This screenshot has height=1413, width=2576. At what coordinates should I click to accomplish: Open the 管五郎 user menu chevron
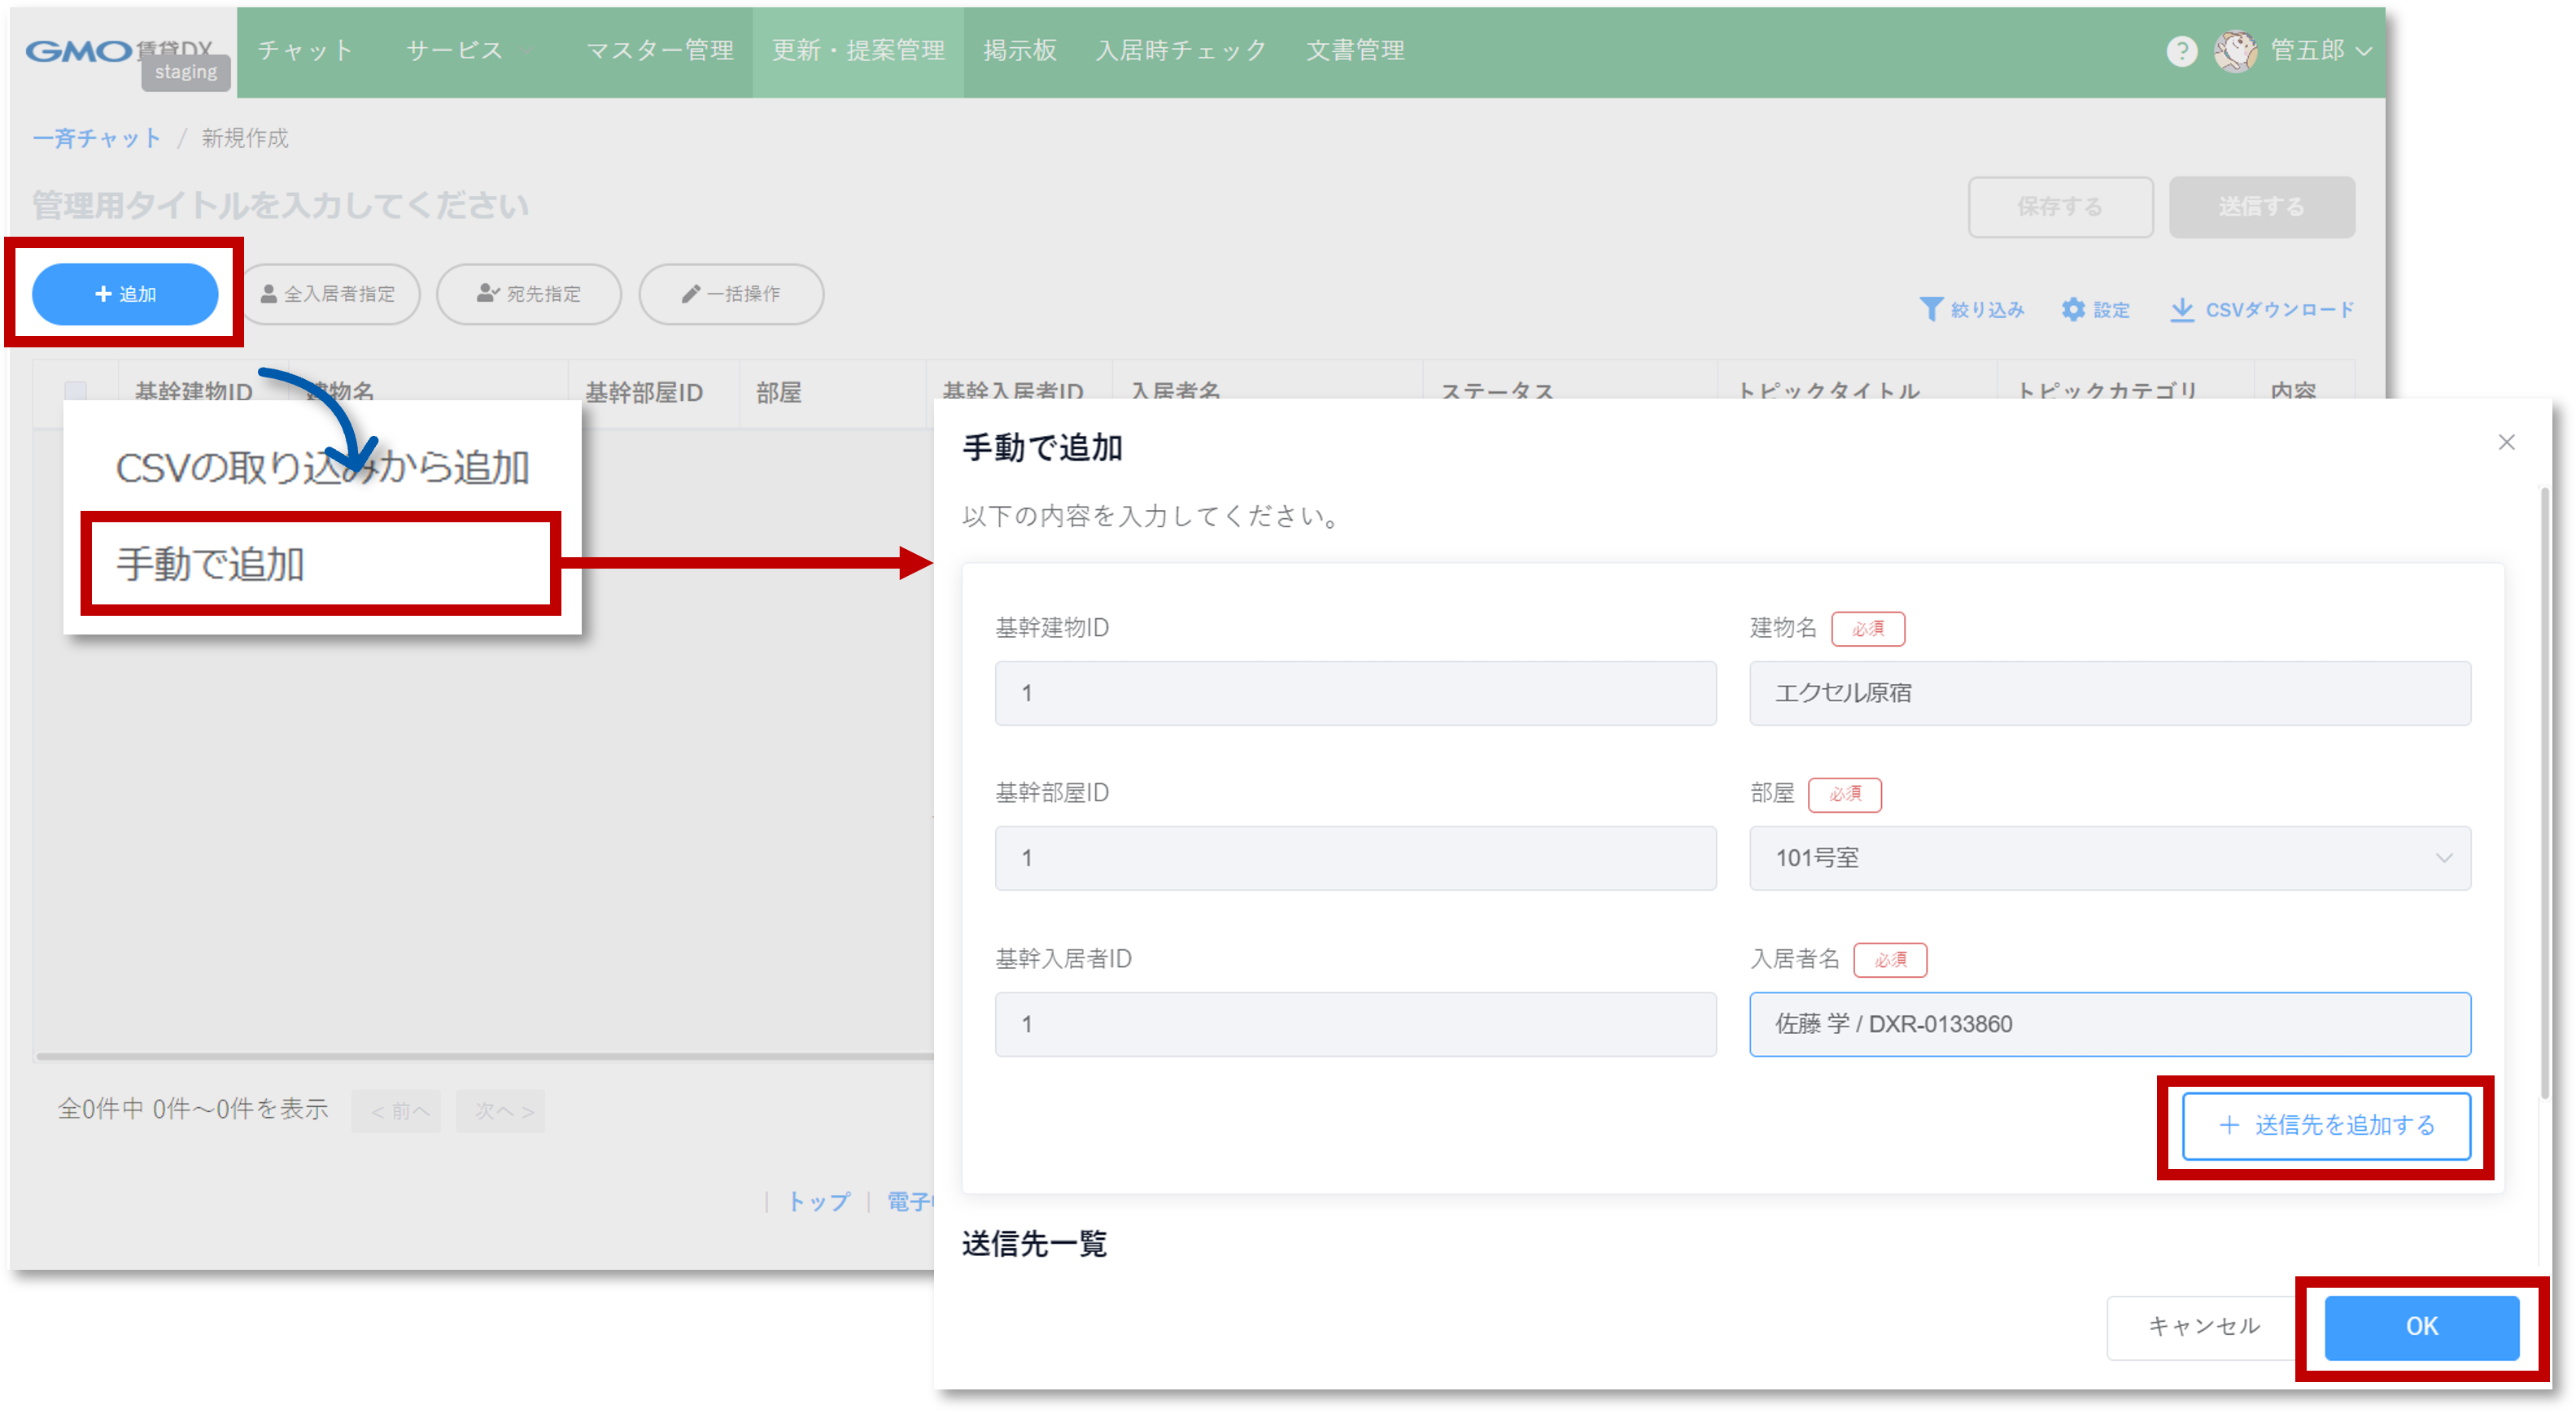[x=2364, y=51]
